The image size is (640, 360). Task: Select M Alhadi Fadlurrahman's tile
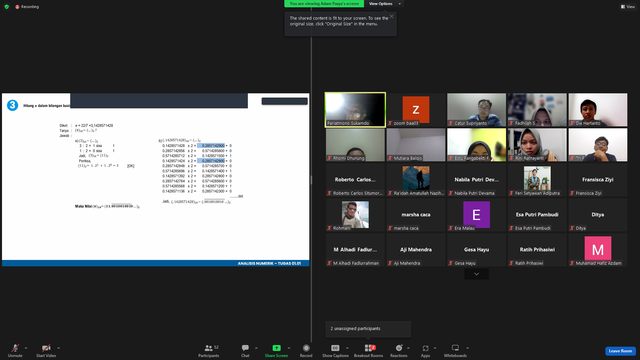point(355,250)
